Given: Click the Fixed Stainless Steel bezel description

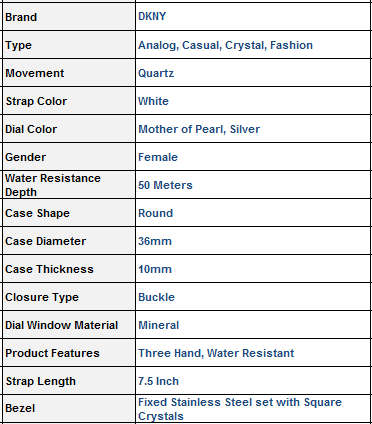Looking at the screenshot, I should pos(240,409).
